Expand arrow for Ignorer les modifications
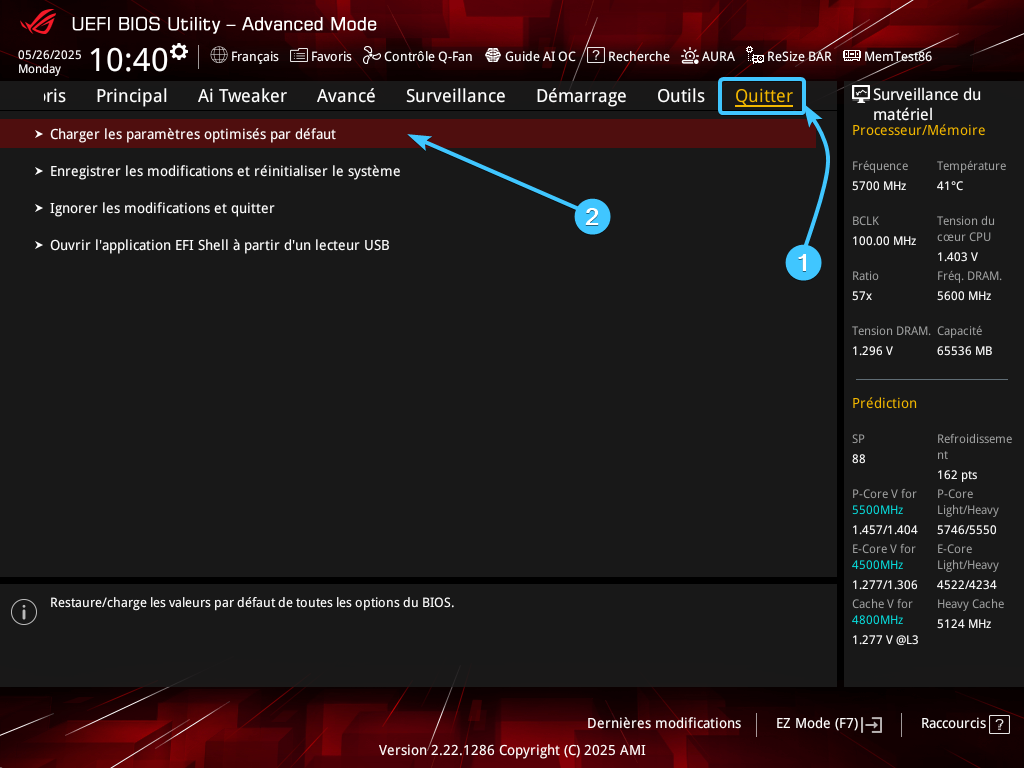The image size is (1024, 768). pyautogui.click(x=39, y=208)
